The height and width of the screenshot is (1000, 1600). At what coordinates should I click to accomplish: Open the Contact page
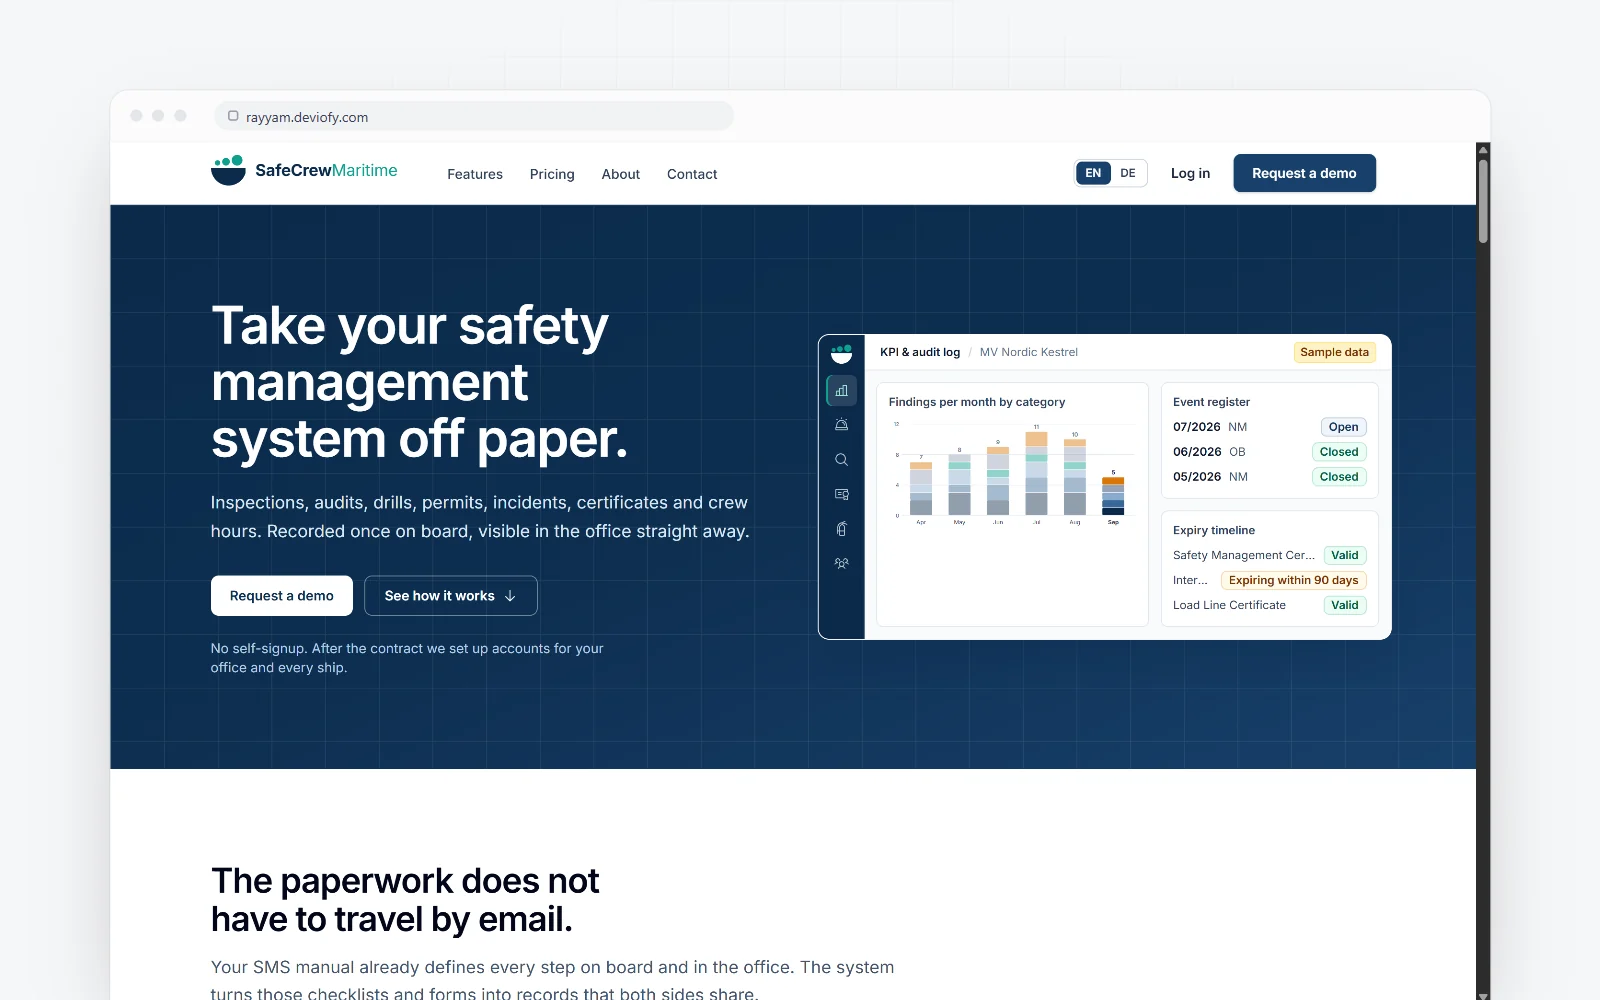pos(692,174)
